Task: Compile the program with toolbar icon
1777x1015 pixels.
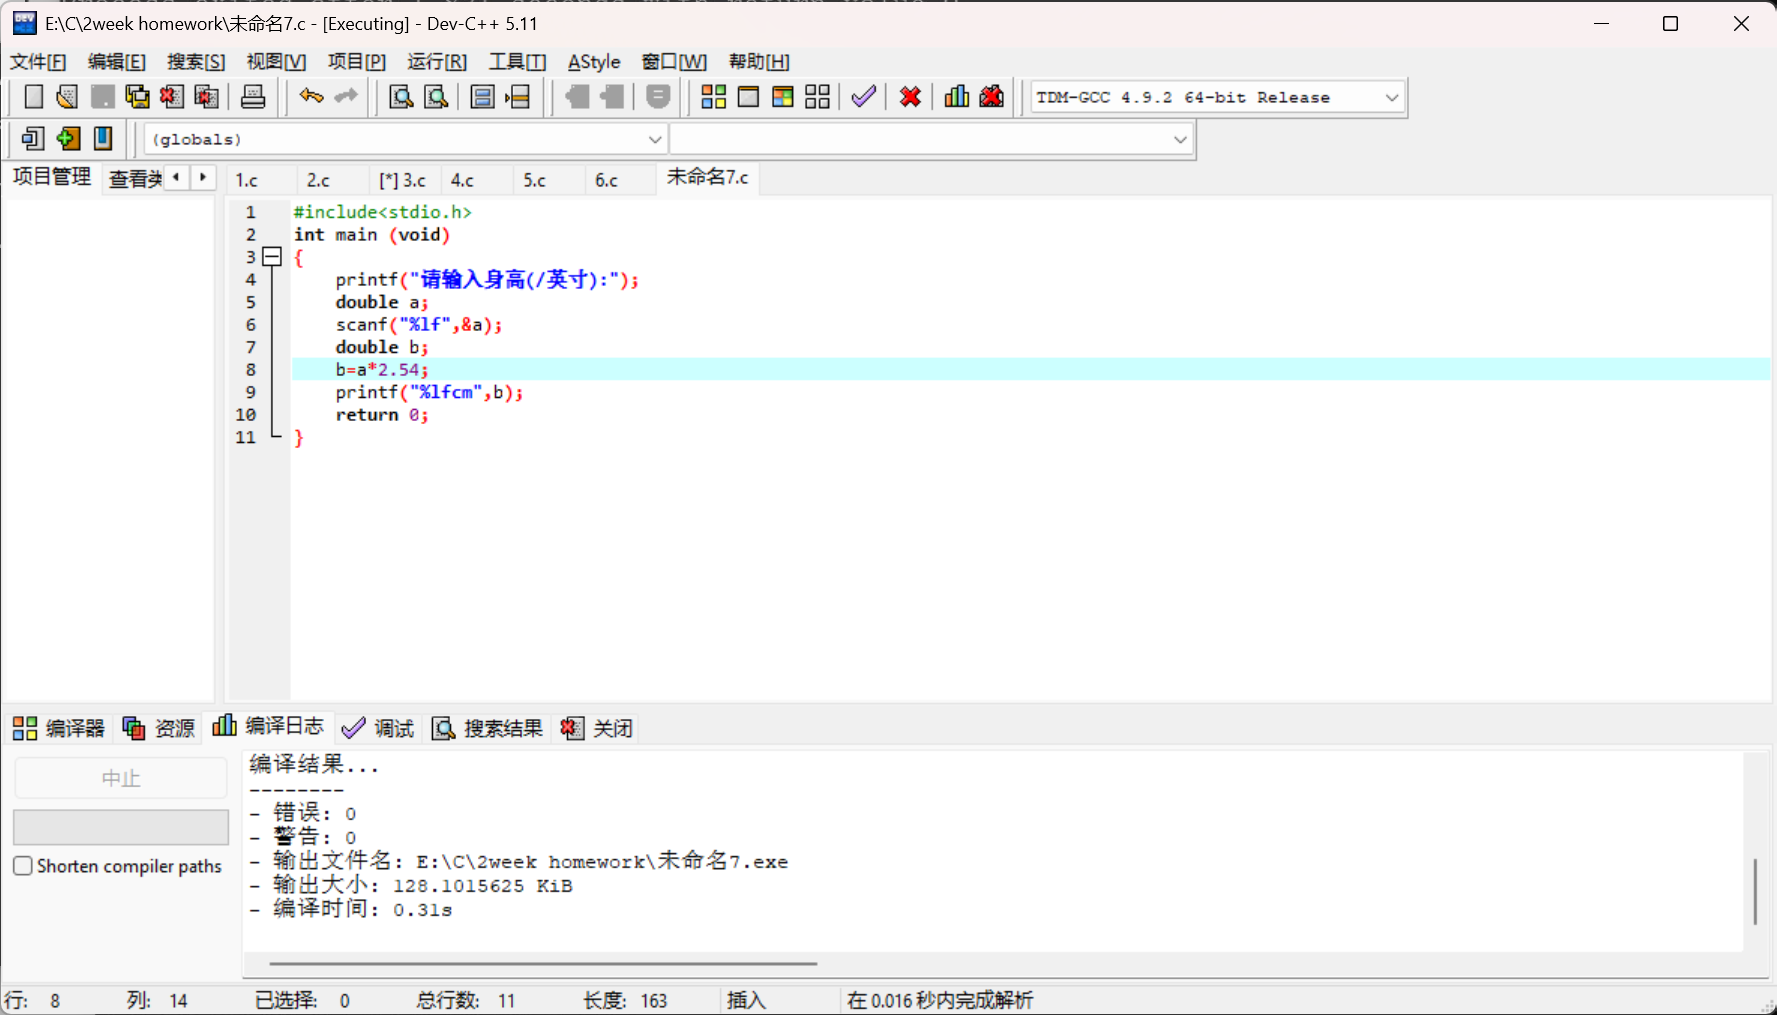Action: click(713, 97)
